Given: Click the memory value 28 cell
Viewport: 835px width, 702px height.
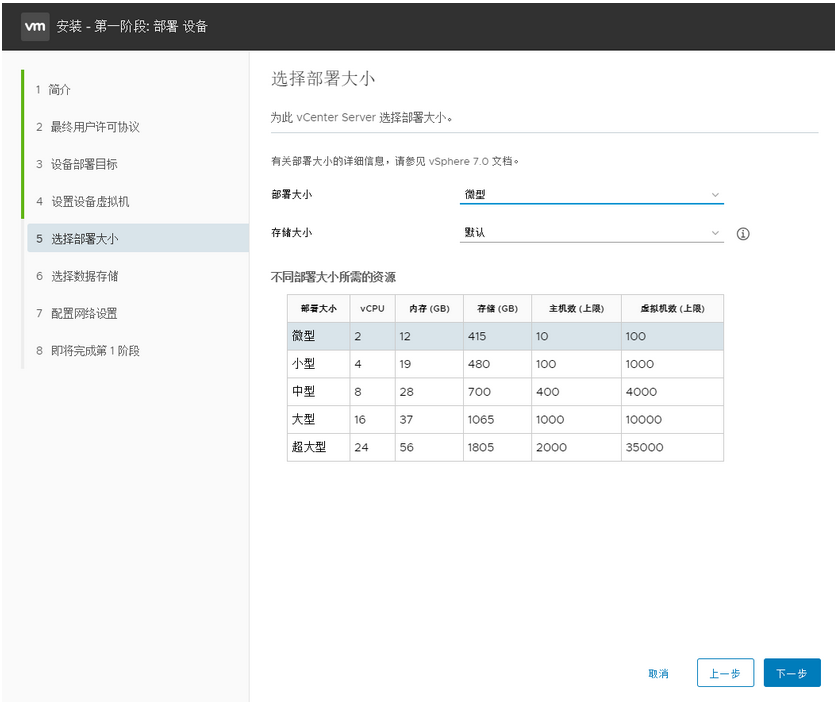Looking at the screenshot, I should pos(429,391).
